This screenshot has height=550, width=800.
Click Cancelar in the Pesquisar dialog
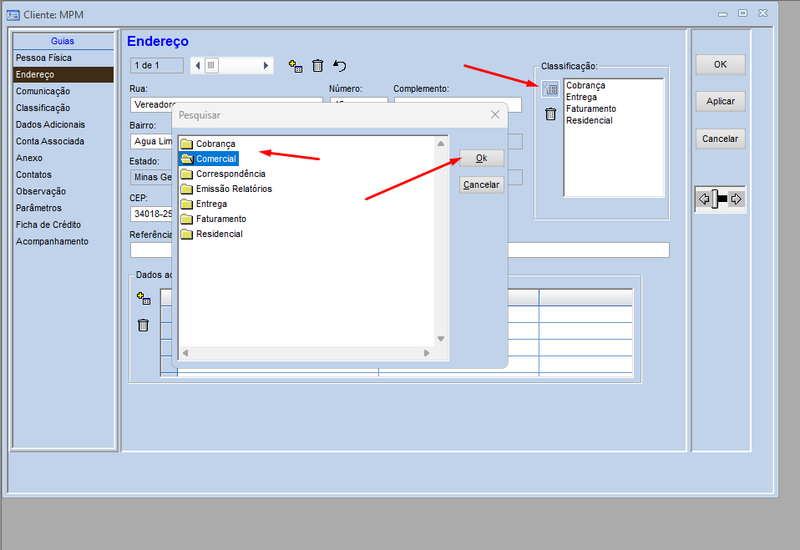[482, 185]
